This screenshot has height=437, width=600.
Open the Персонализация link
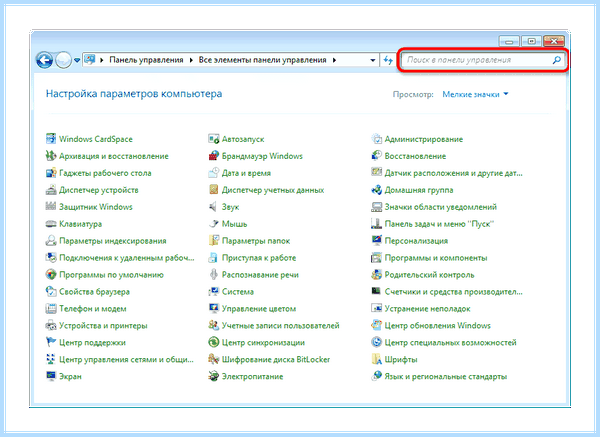(x=416, y=241)
